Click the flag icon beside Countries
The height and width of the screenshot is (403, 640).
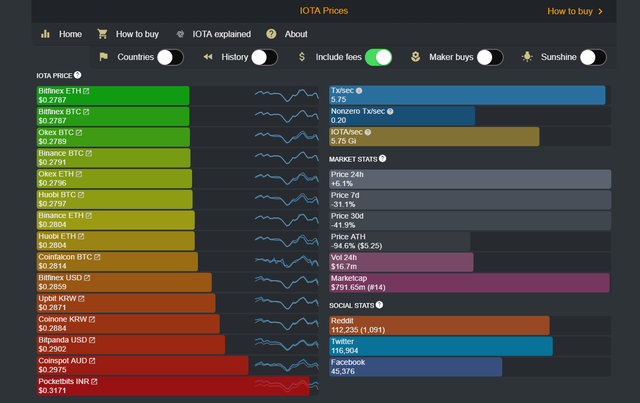click(104, 57)
